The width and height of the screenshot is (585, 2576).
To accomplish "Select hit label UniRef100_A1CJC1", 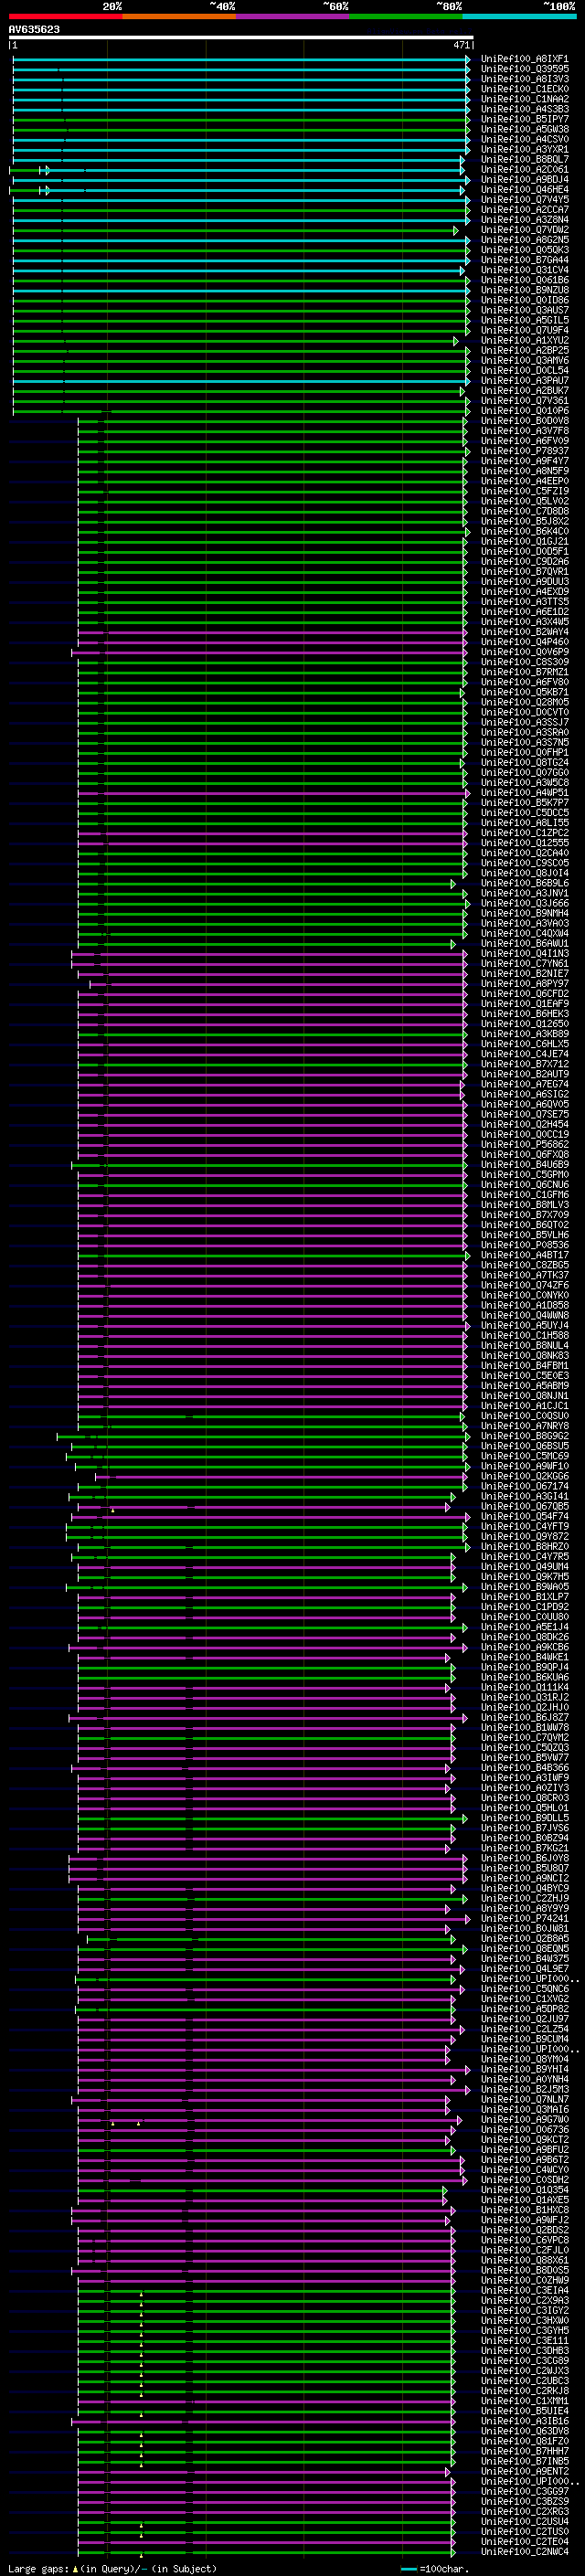I will point(524,1406).
